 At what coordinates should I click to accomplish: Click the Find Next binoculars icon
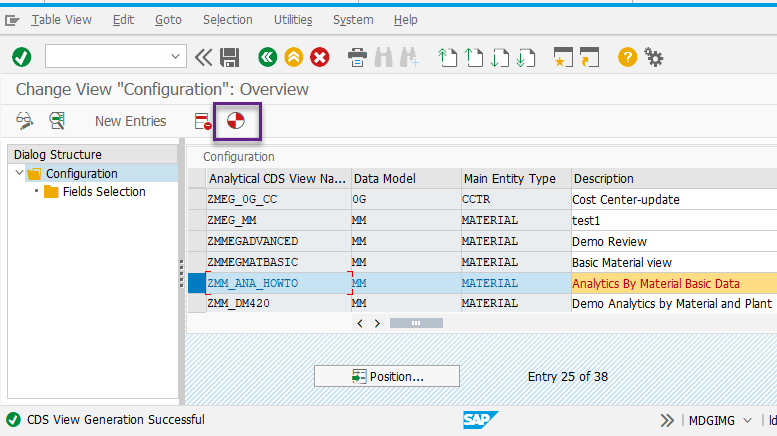coord(409,57)
